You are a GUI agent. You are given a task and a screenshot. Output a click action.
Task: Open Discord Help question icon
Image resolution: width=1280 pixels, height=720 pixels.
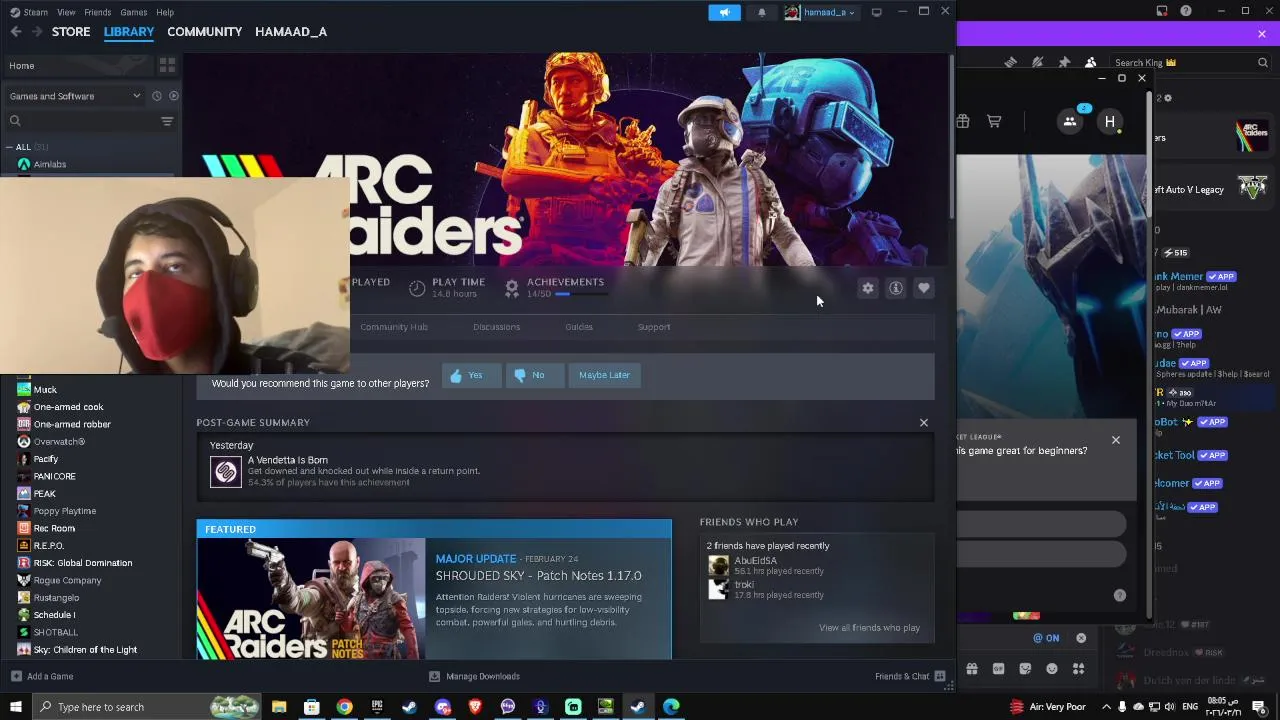coord(1186,11)
